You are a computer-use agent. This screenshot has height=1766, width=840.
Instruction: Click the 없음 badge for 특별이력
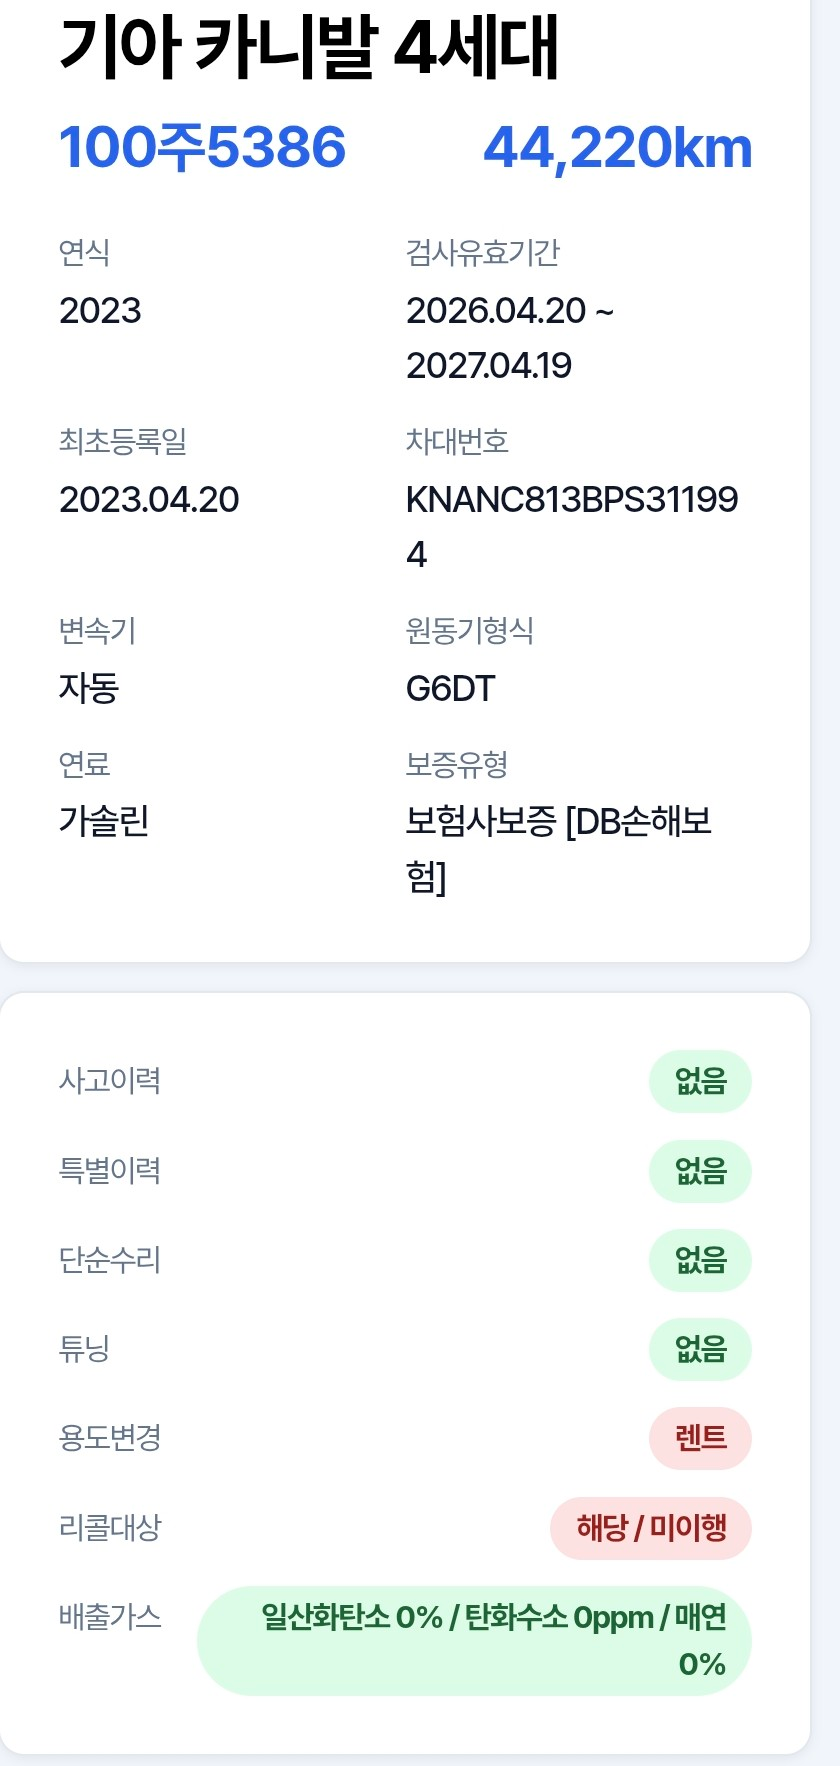coord(700,1171)
